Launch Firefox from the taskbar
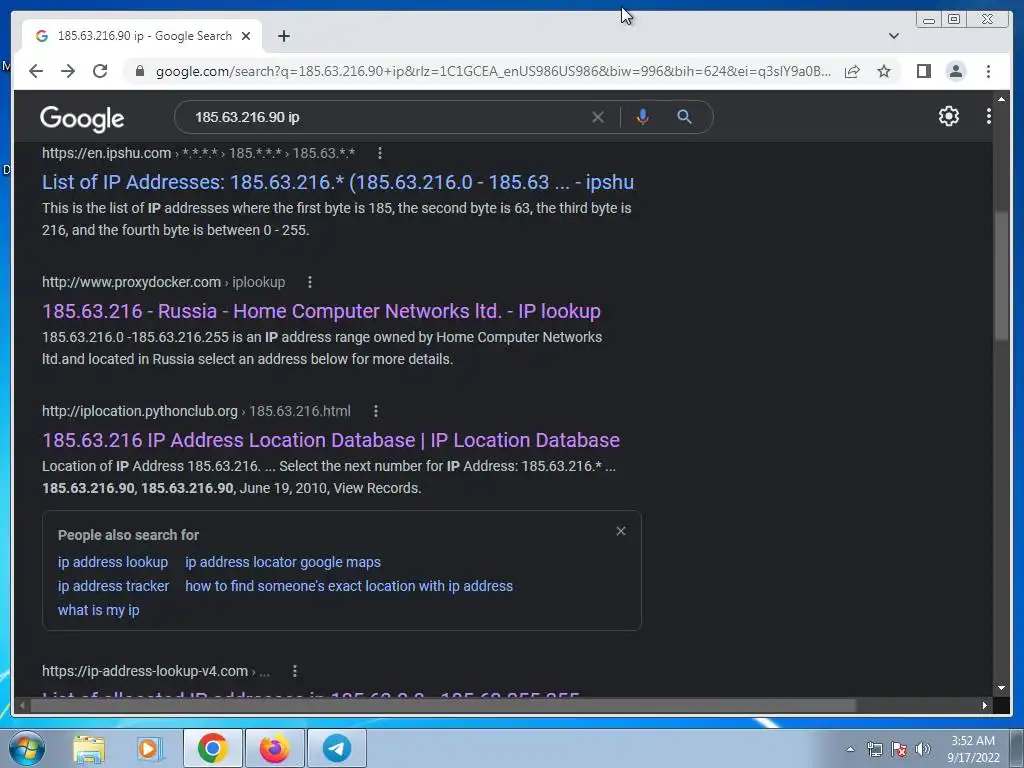This screenshot has height=768, width=1024. point(275,748)
